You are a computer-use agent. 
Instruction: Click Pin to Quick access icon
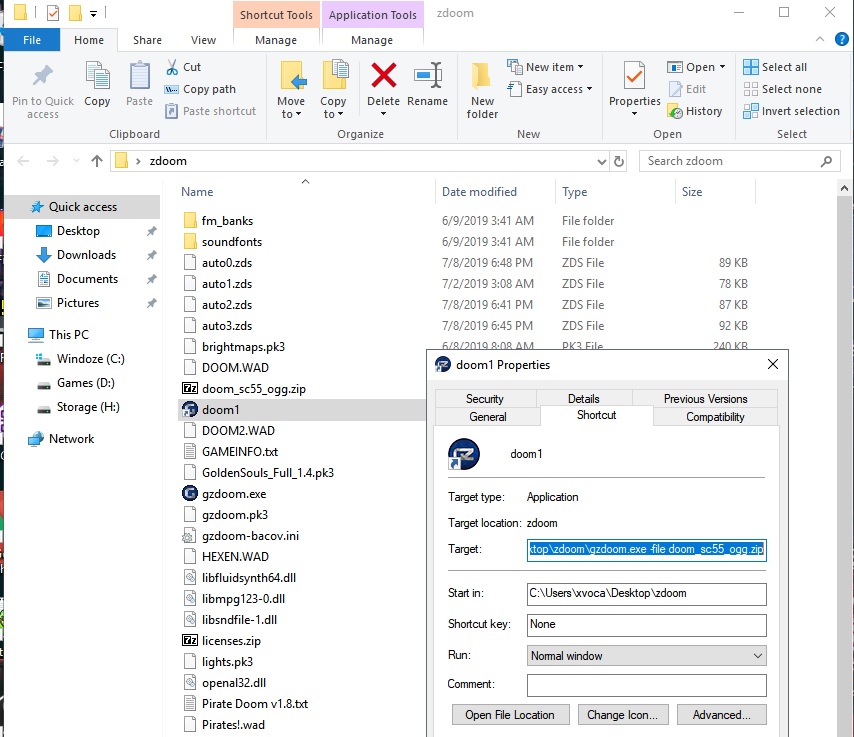tap(42, 76)
